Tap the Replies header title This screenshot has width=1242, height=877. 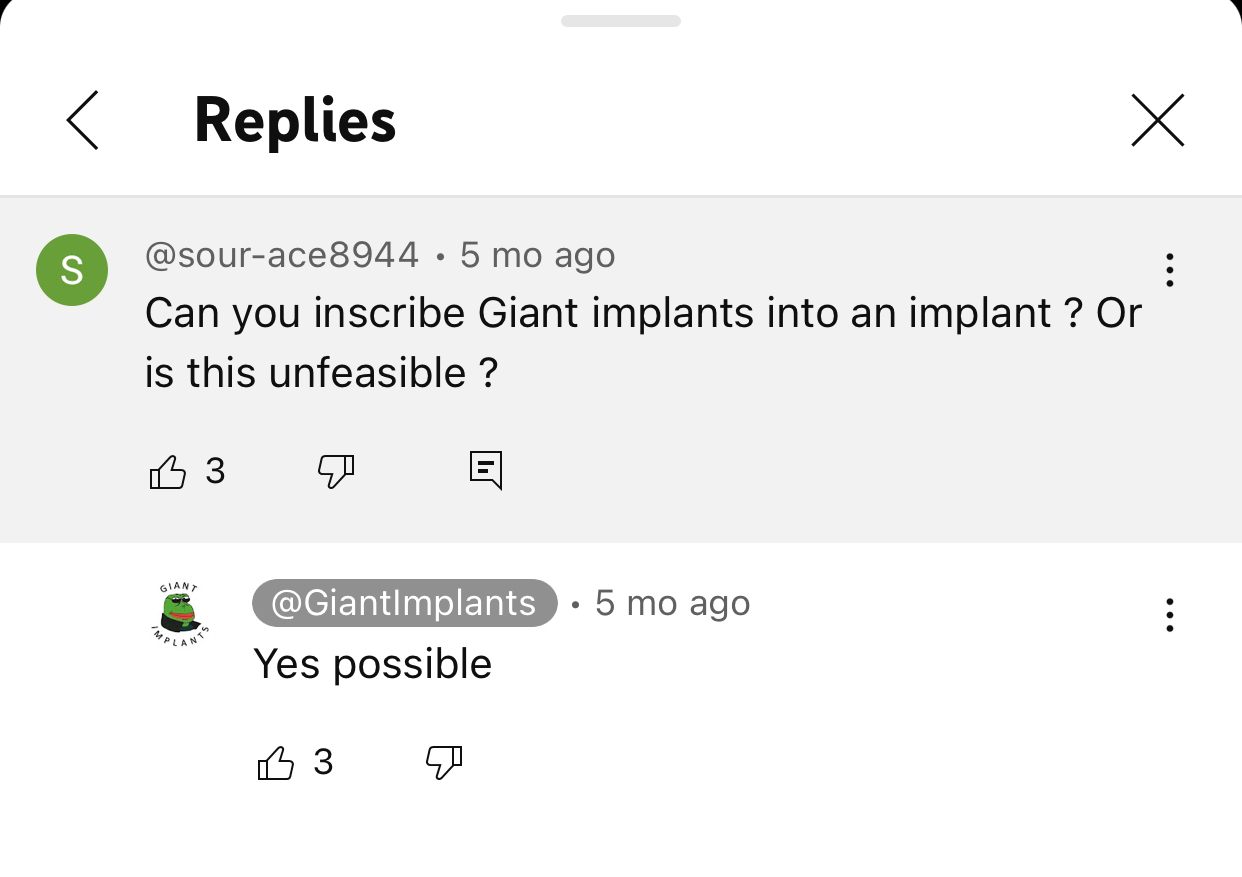pyautogui.click(x=295, y=121)
